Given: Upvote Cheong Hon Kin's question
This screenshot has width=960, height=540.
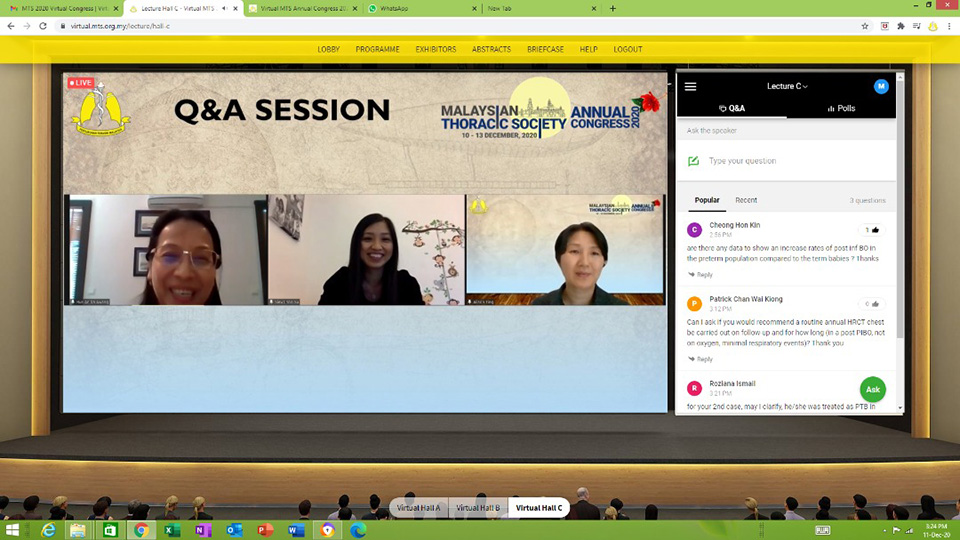Looking at the screenshot, I should [x=871, y=230].
